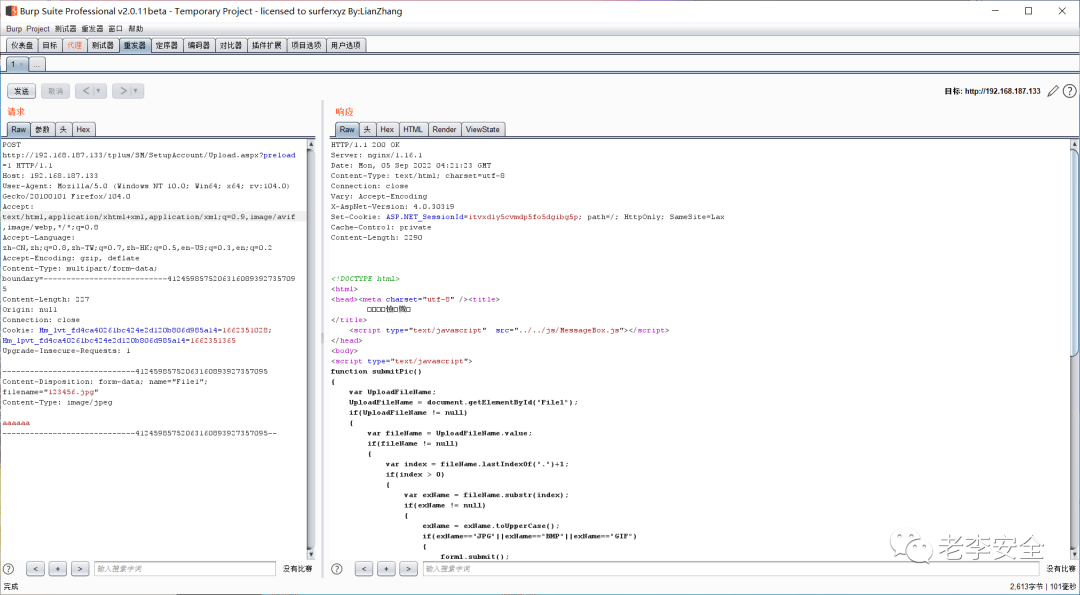
Task: Open the 参数 tab in the request pane
Action: 43,129
